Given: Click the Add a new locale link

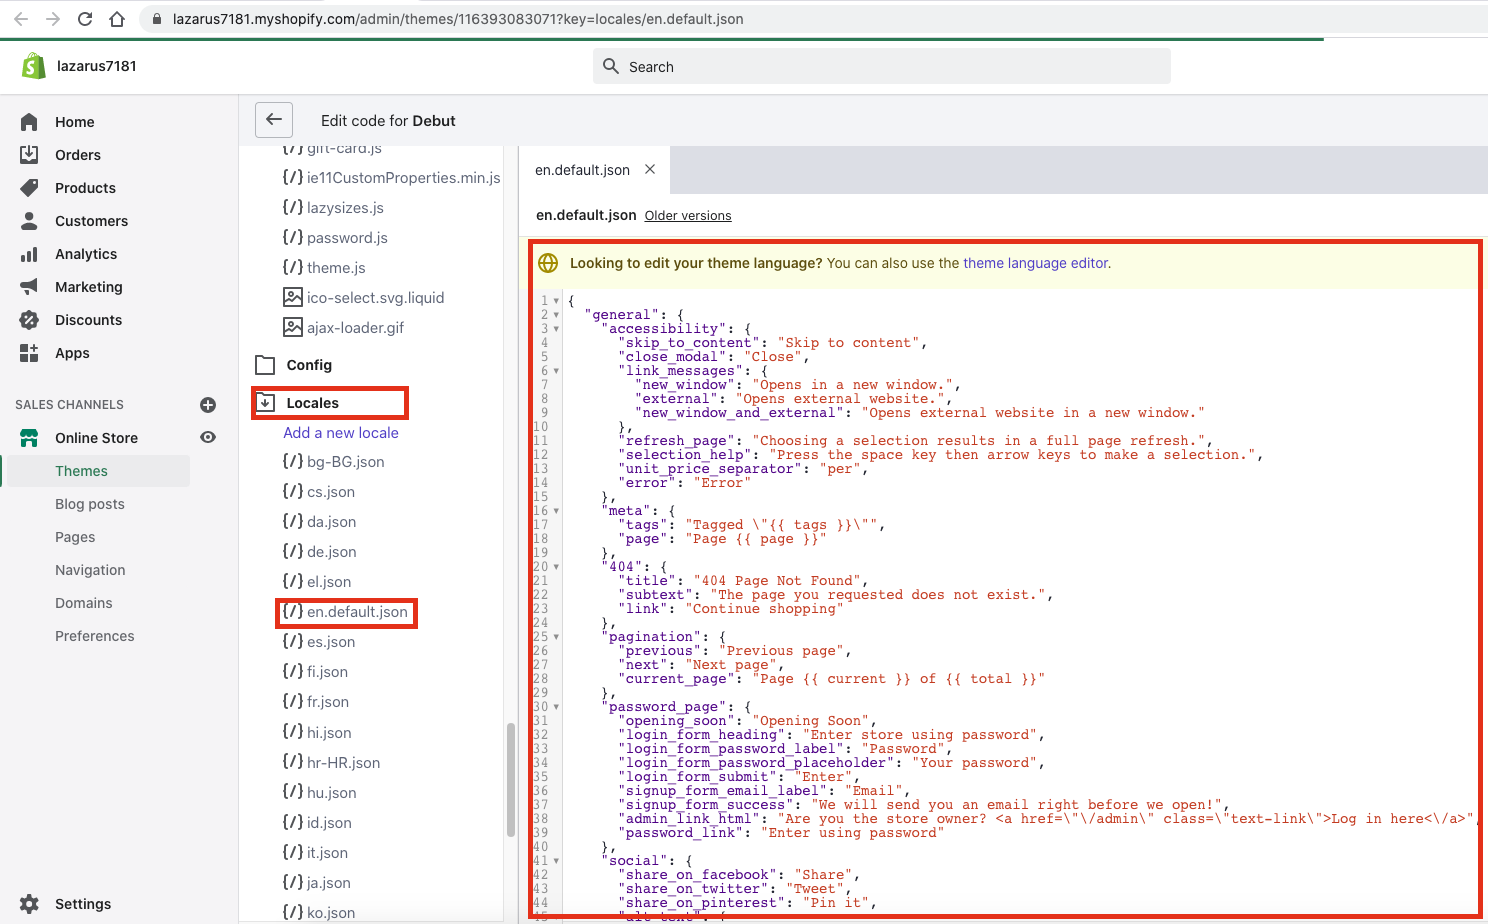Looking at the screenshot, I should point(340,433).
